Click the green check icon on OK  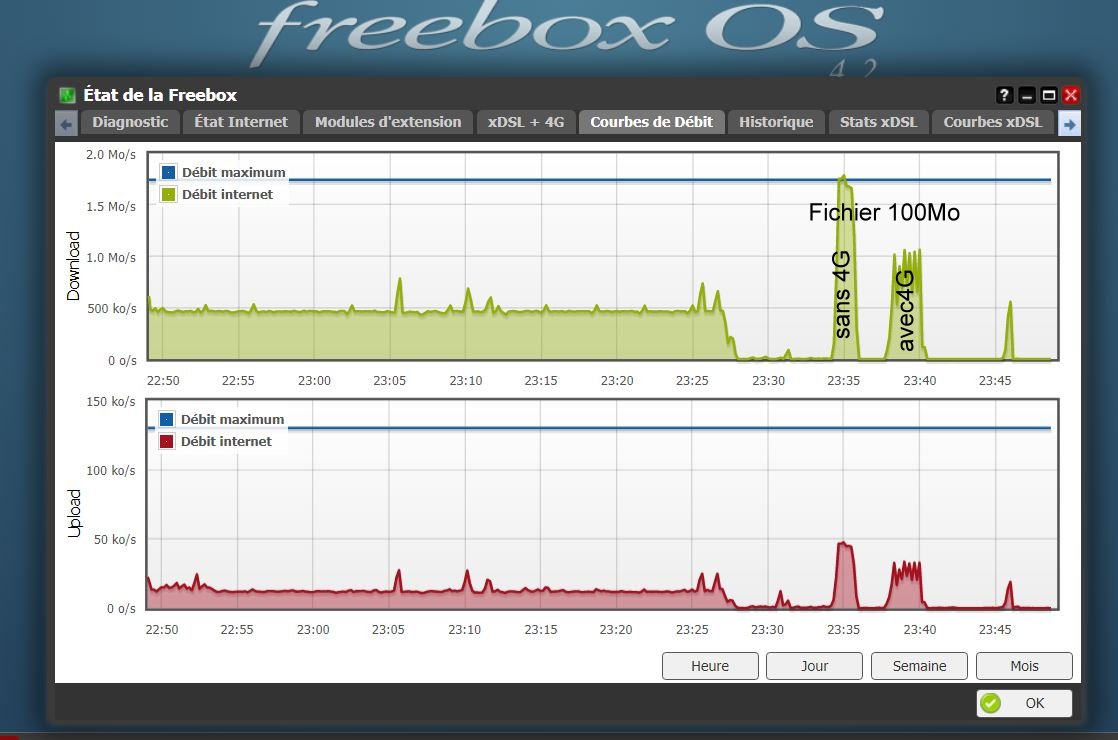990,703
